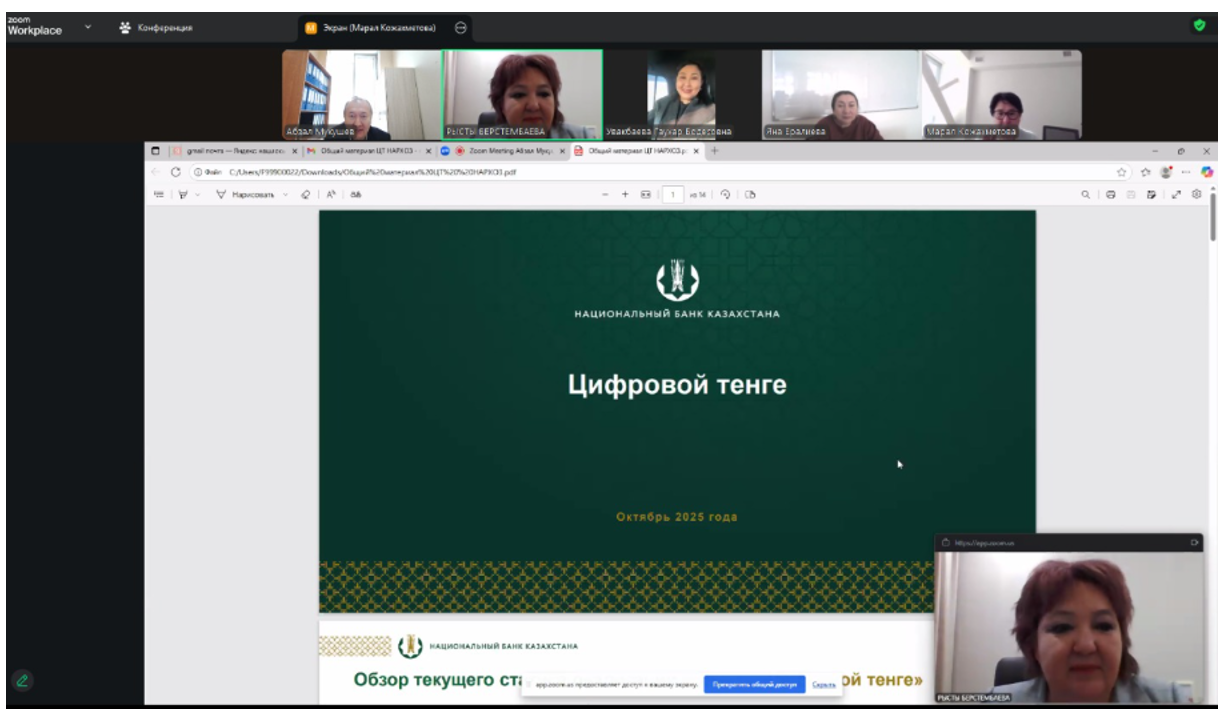Select the eraser tool in PDF toolbar
1225x715 pixels.
tap(305, 195)
